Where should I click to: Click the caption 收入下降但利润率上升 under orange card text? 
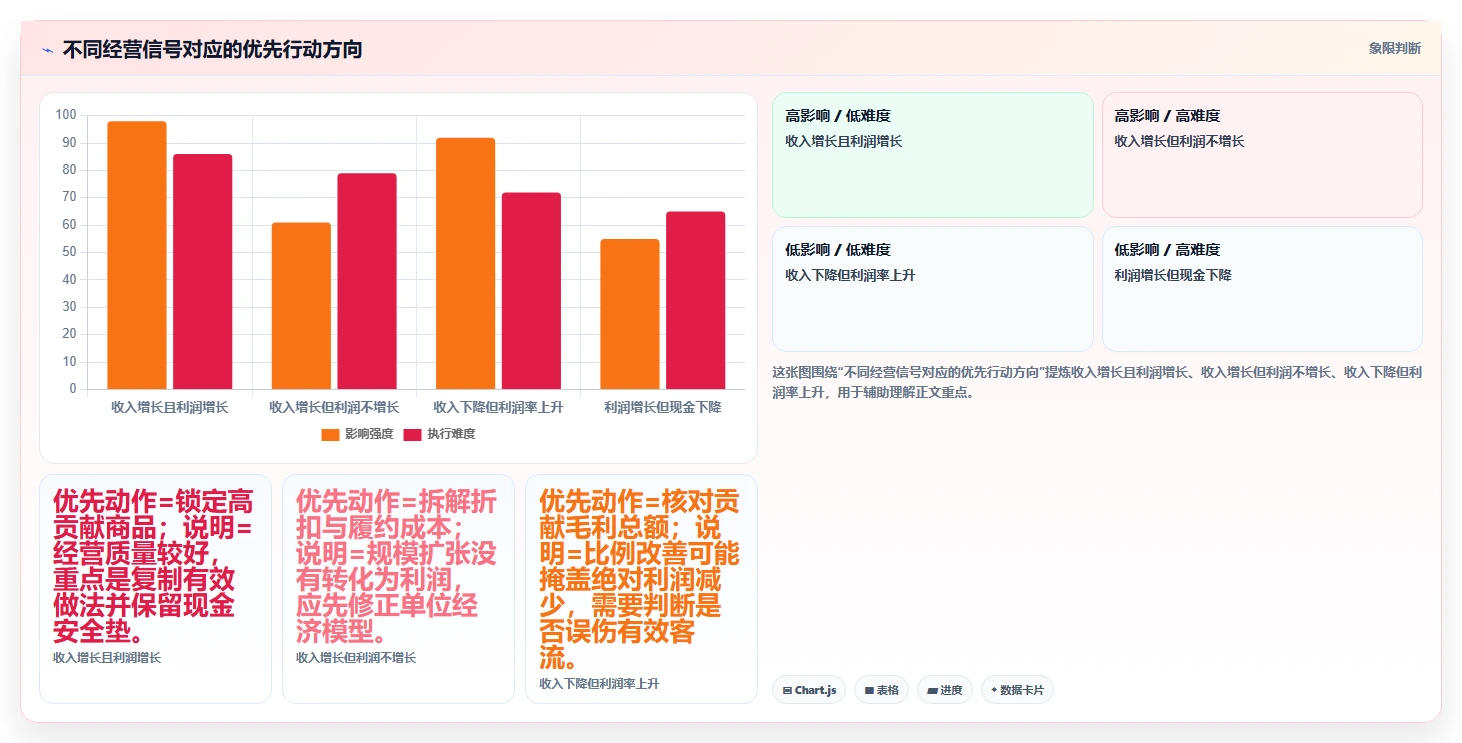coord(599,683)
